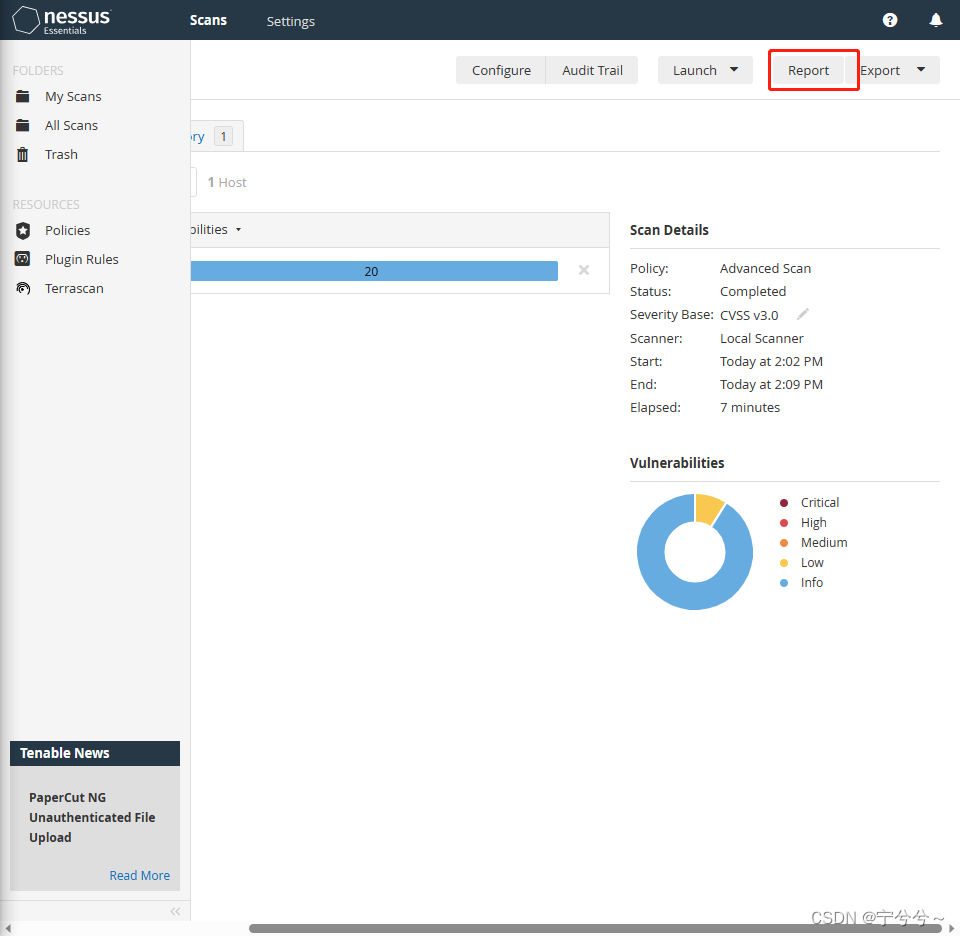This screenshot has height=936, width=960.
Task: Click the Configure button
Action: (x=501, y=70)
